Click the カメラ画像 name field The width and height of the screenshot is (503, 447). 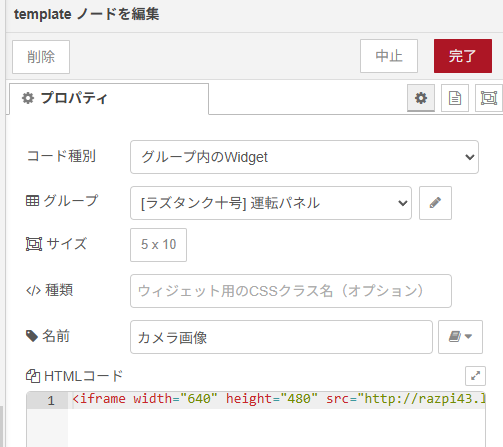coord(281,337)
